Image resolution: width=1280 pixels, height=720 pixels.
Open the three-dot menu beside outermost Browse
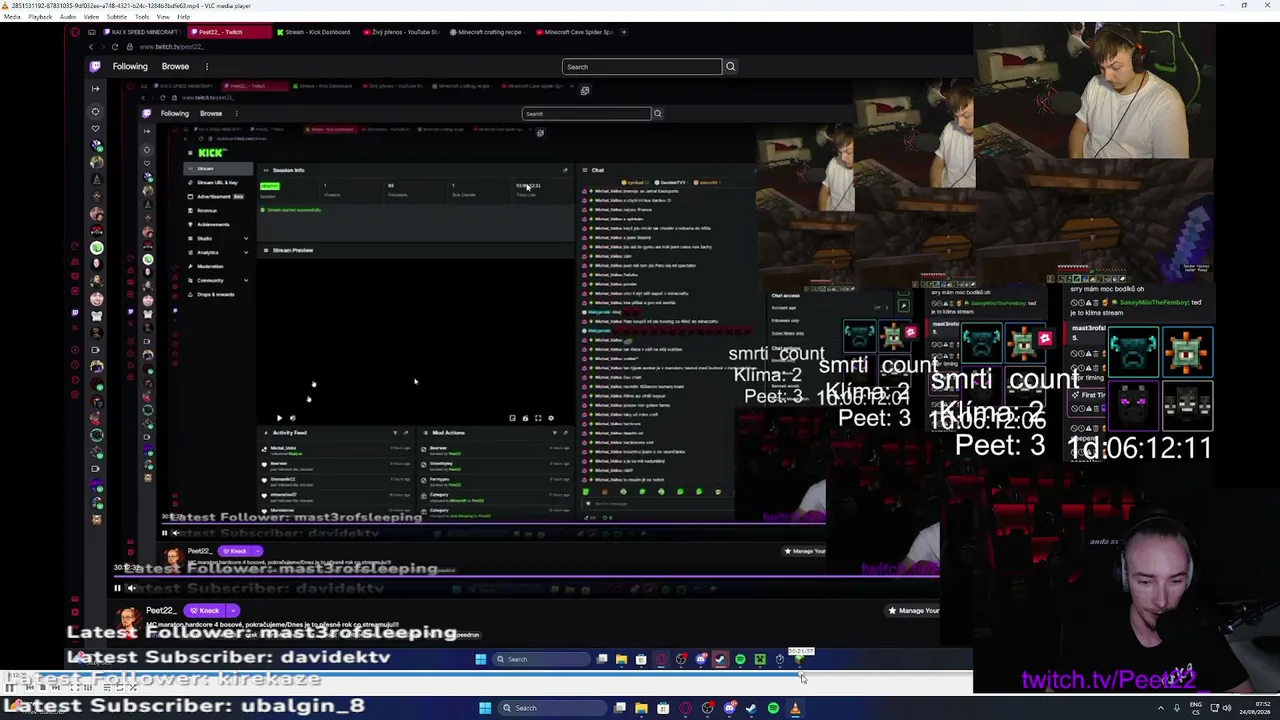[207, 67]
